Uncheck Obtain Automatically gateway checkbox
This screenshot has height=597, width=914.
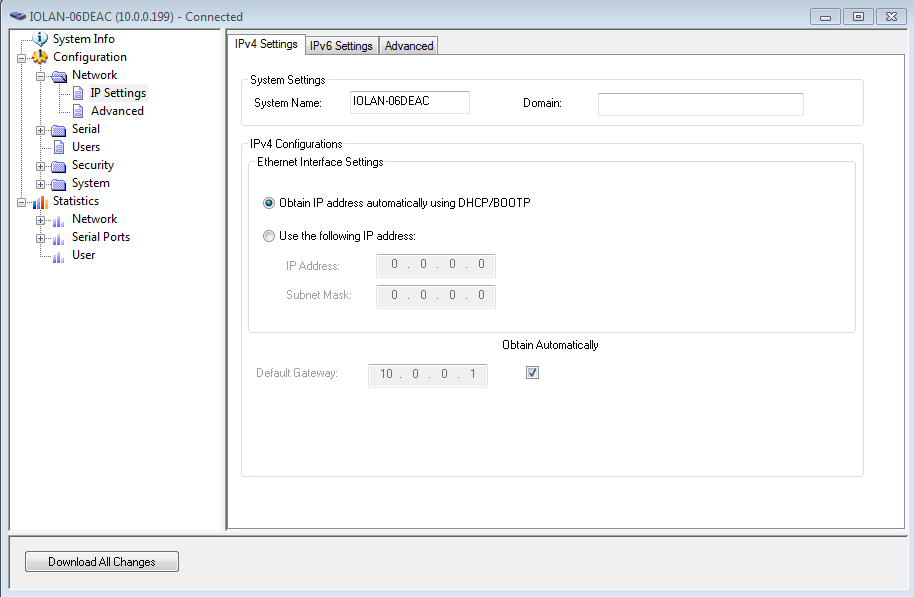pyautogui.click(x=532, y=373)
